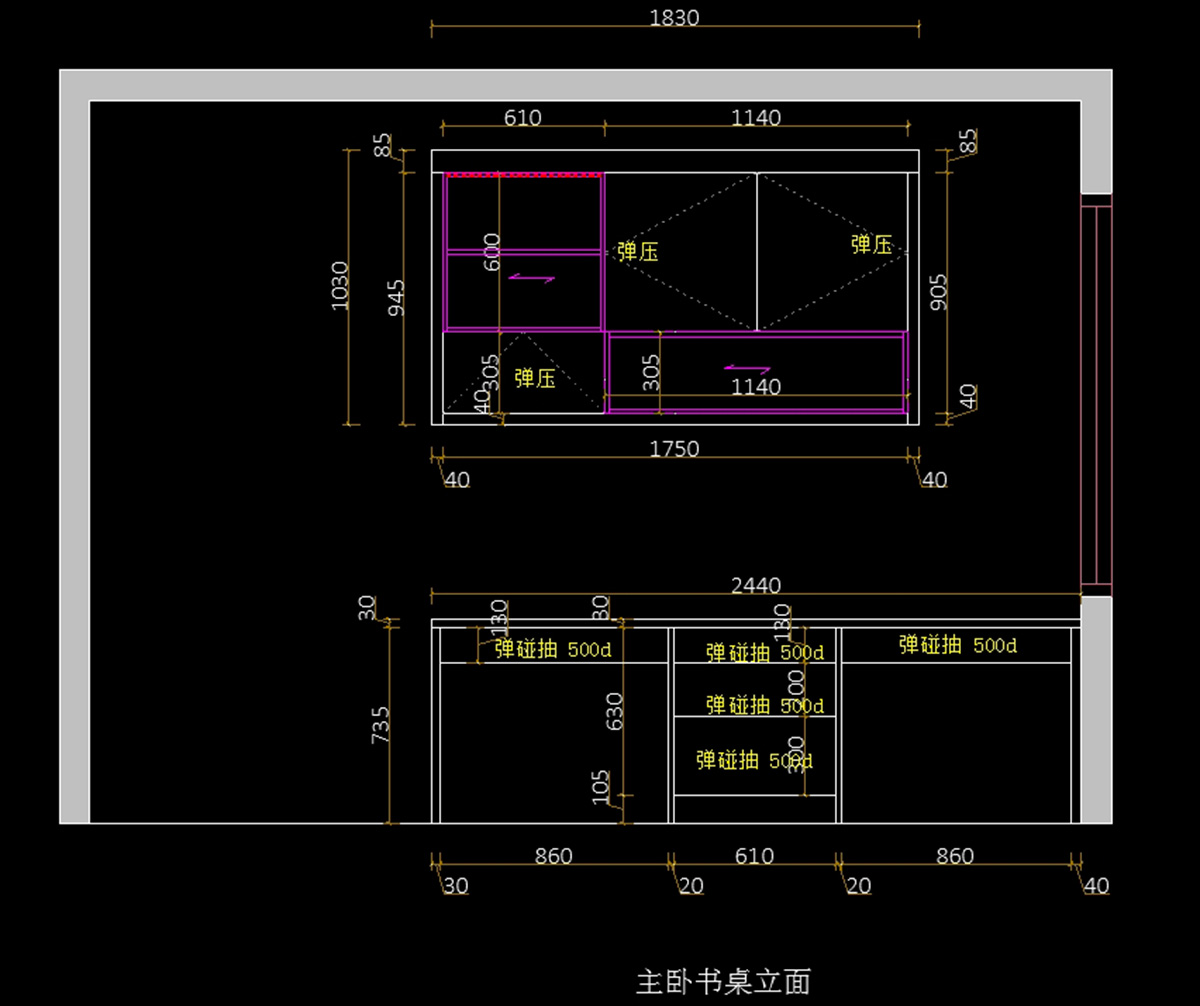Select the 610 dimension below the desk
The height and width of the screenshot is (1006, 1200).
pos(754,856)
